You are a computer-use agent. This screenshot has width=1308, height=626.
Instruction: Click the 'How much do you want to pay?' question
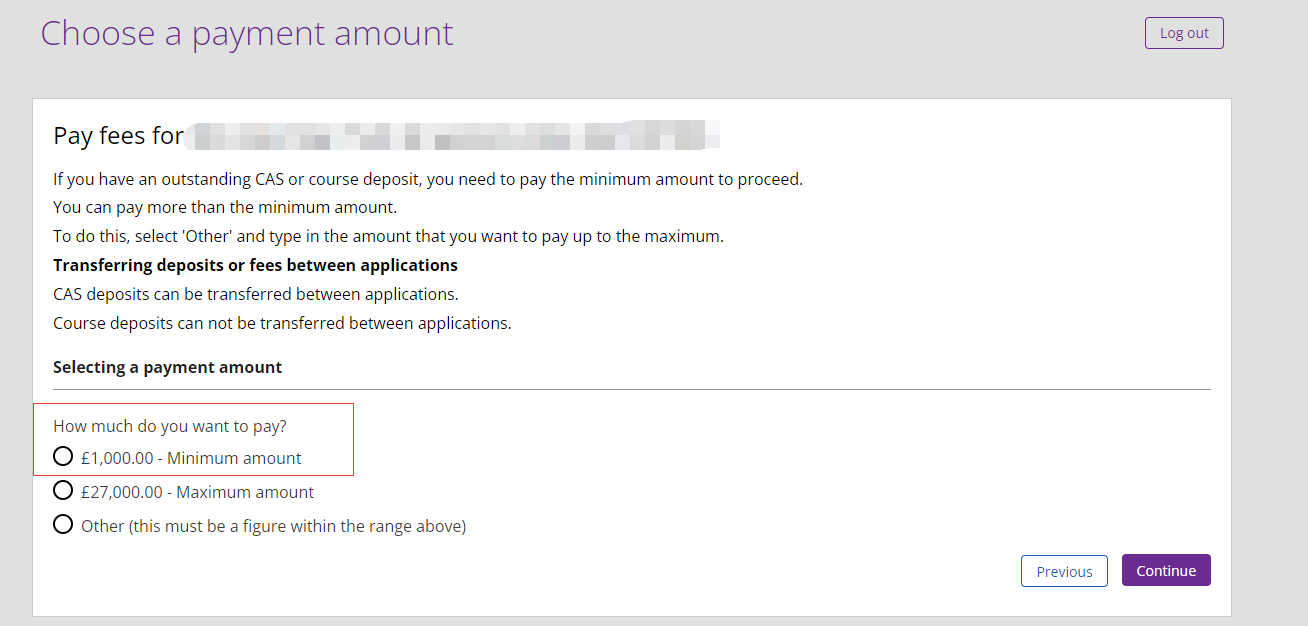coord(170,426)
